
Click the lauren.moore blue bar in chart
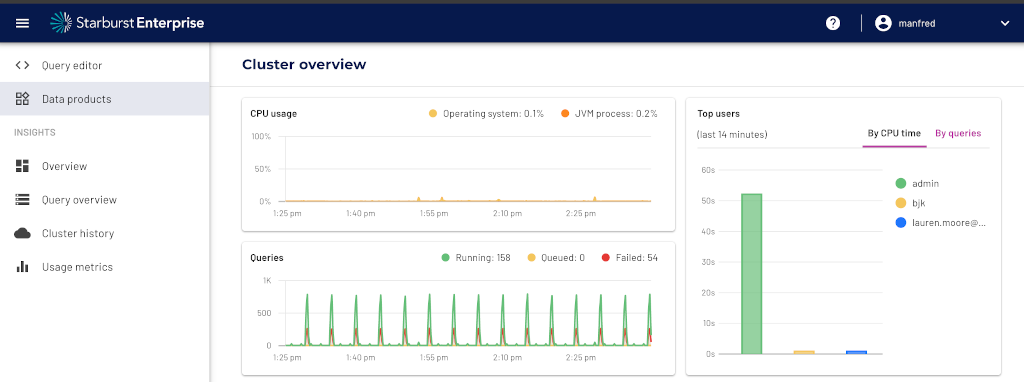point(856,353)
